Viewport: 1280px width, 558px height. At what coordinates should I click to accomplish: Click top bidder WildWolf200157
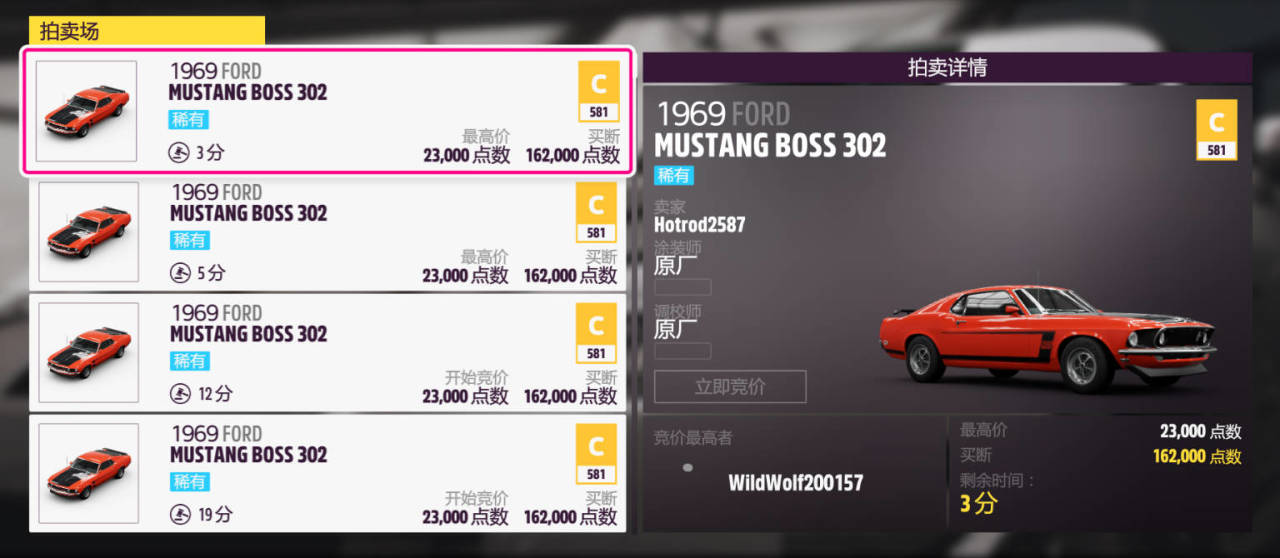tap(795, 483)
